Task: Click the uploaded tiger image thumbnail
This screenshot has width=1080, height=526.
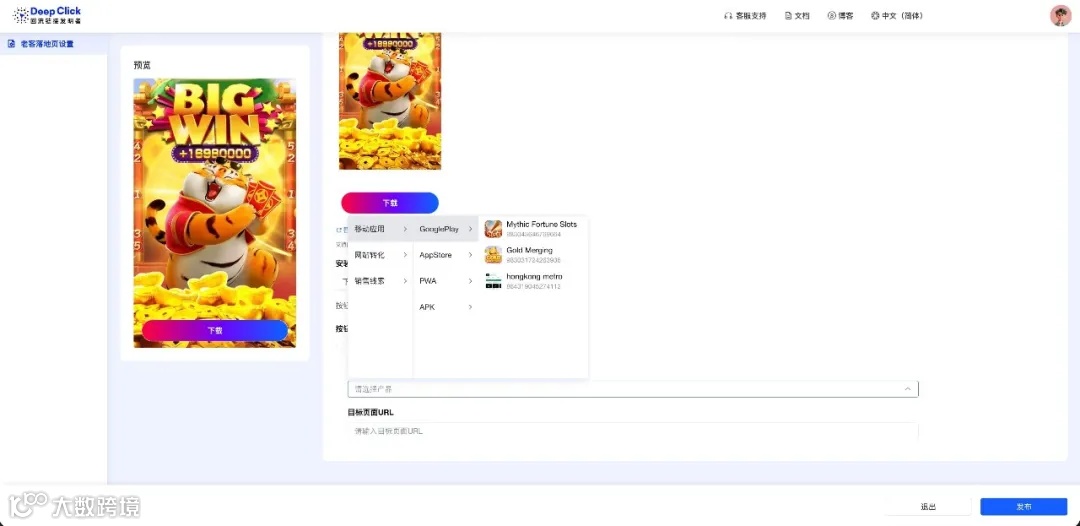Action: pyautogui.click(x=390, y=101)
